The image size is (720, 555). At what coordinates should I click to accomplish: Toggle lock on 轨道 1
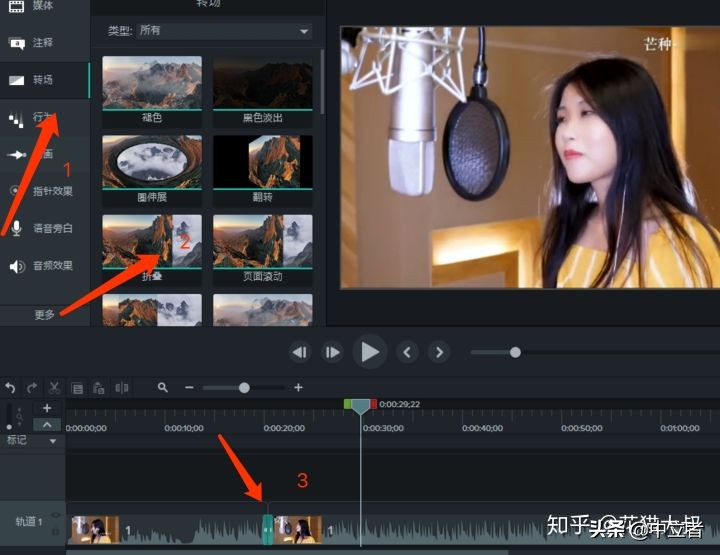(56, 532)
